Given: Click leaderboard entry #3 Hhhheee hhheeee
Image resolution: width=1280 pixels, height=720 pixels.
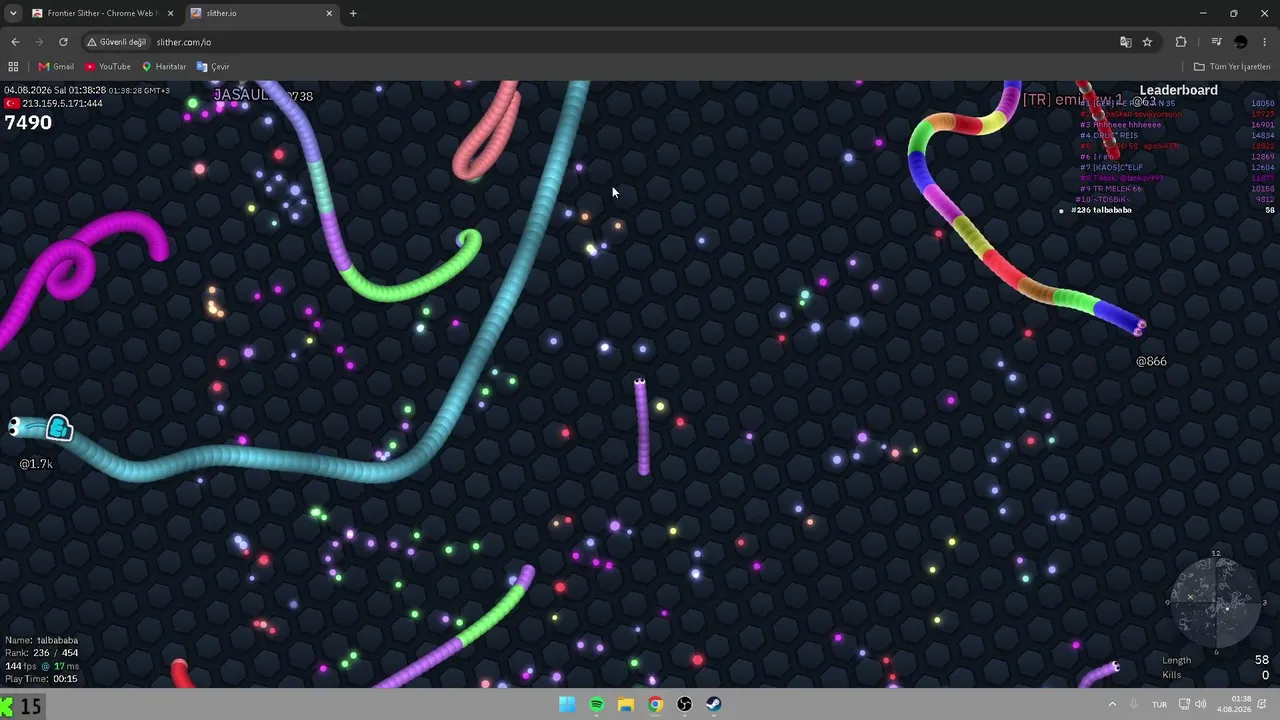Looking at the screenshot, I should click(x=1121, y=125).
